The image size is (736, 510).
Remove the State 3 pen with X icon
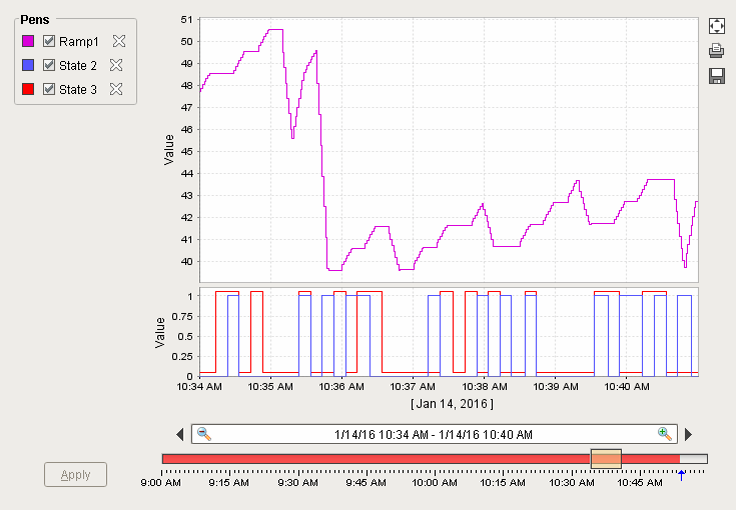(115, 89)
